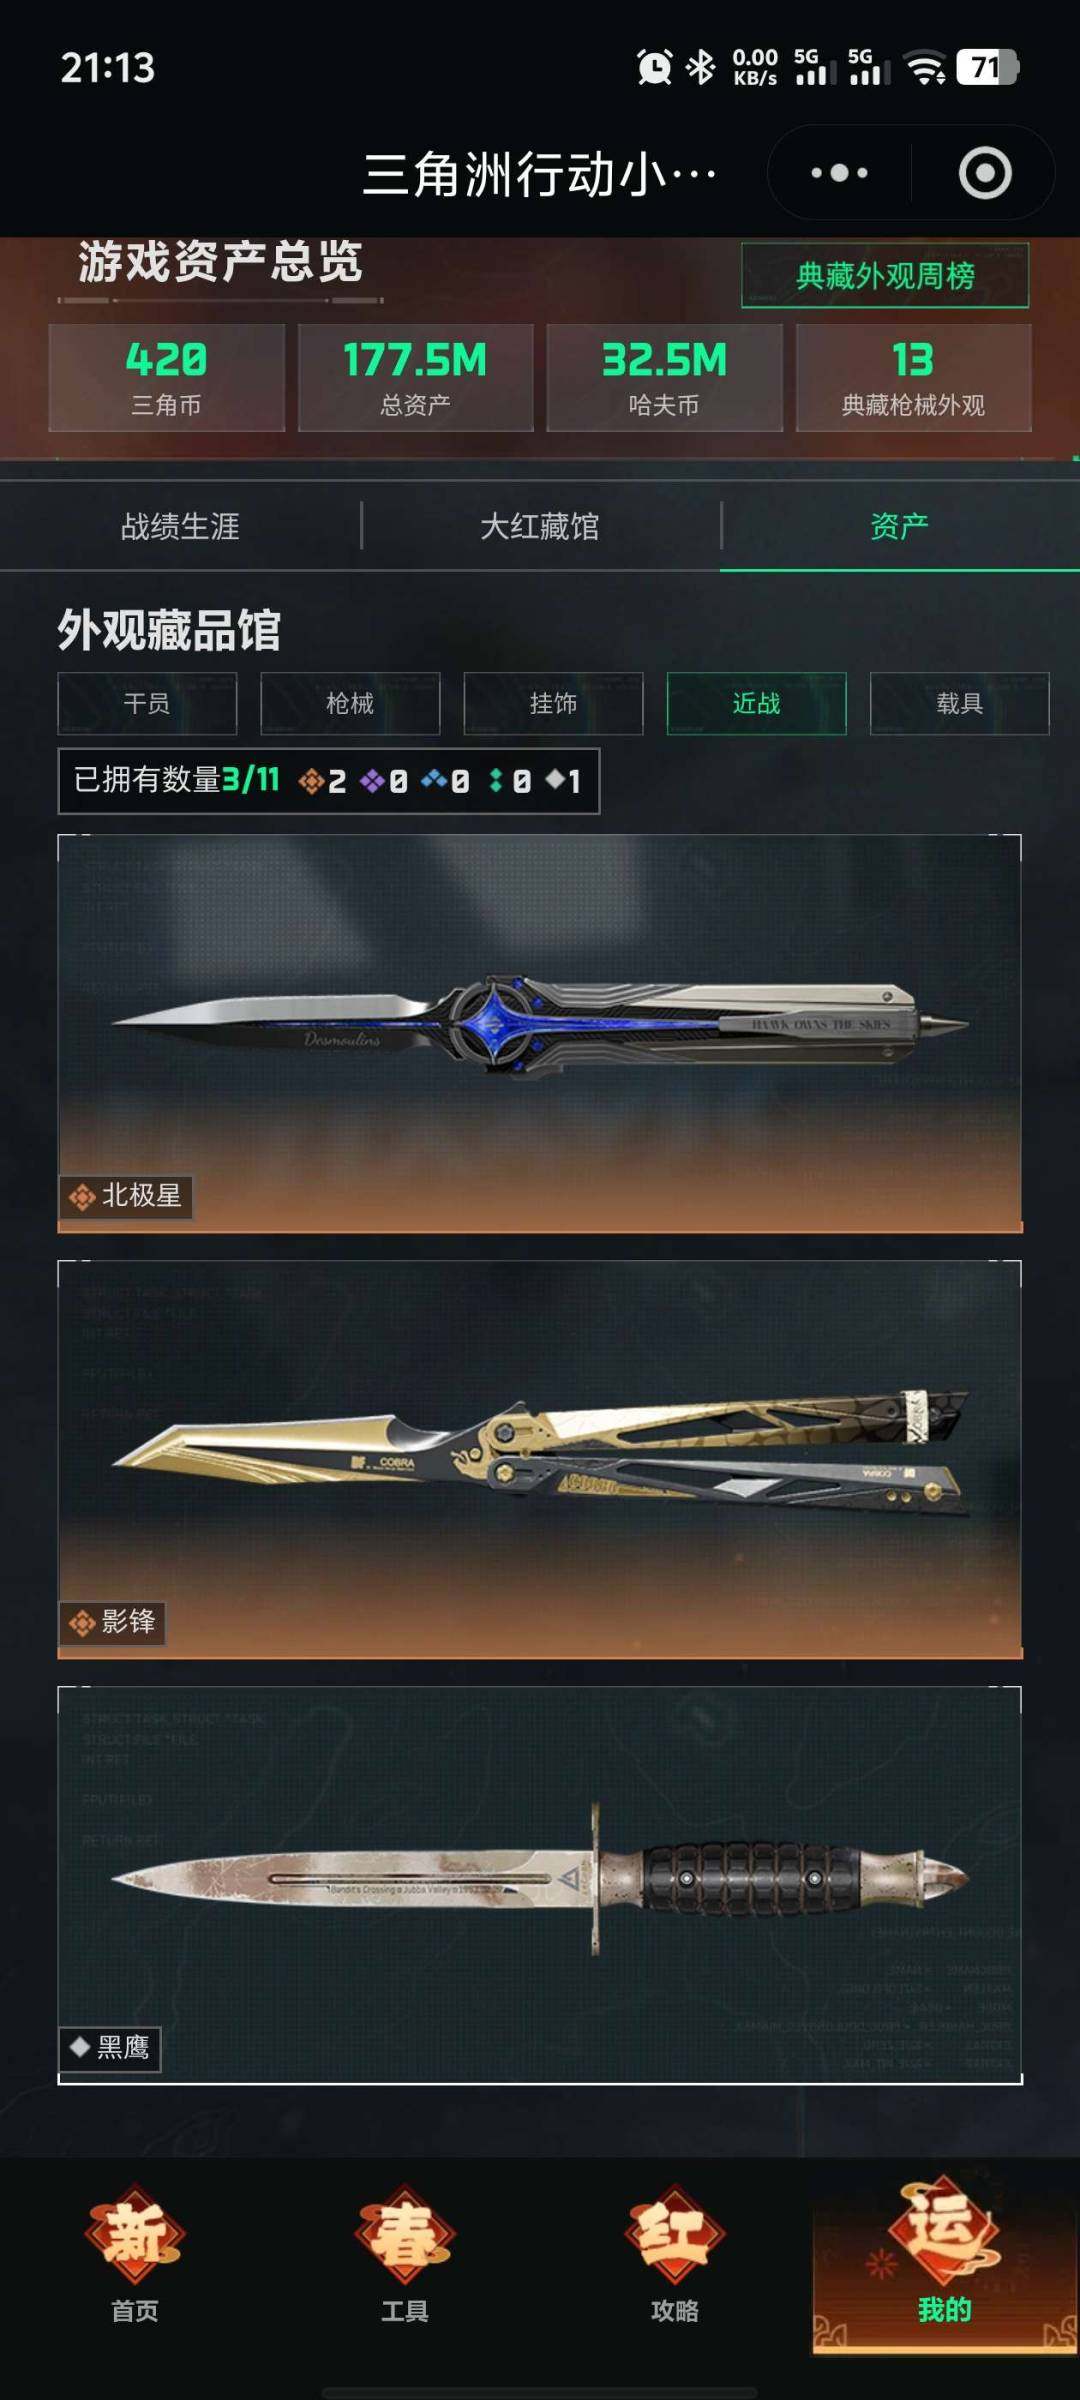The width and height of the screenshot is (1080, 2400).
Task: Tap the mini program close target icon
Action: tap(985, 173)
